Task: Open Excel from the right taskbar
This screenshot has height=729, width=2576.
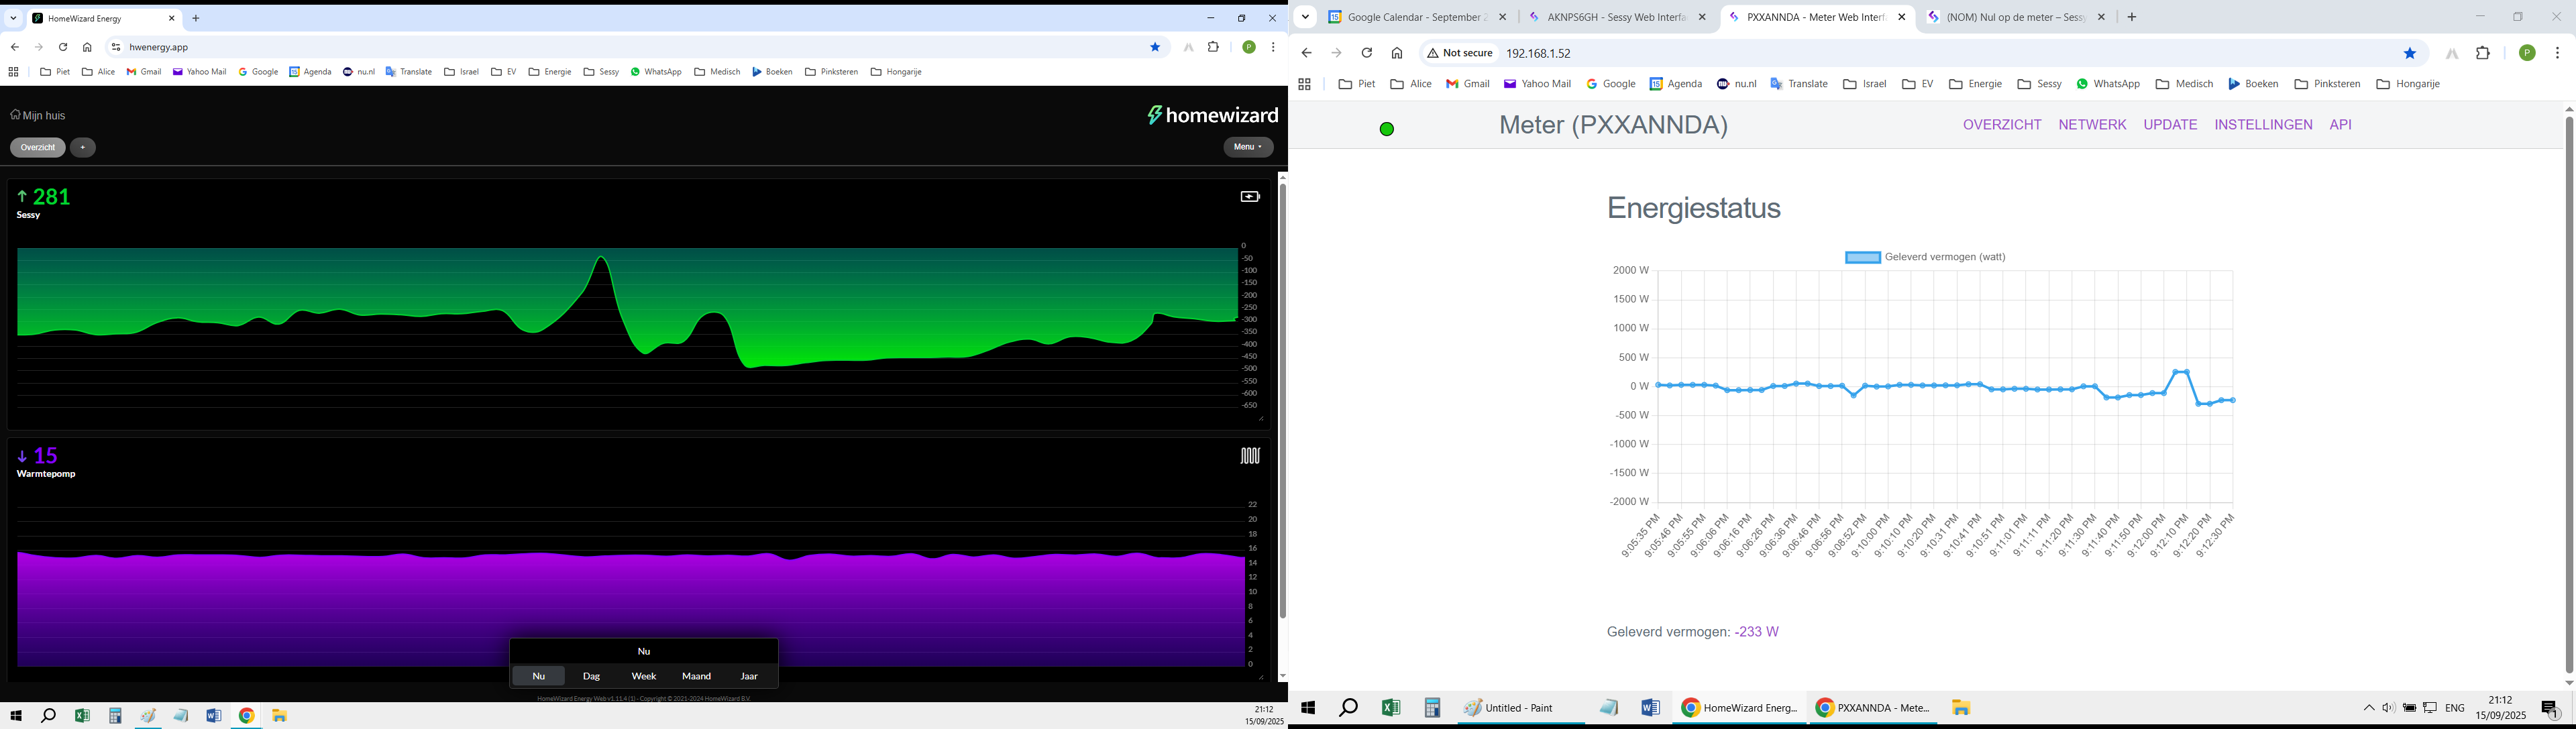Action: (x=1390, y=708)
